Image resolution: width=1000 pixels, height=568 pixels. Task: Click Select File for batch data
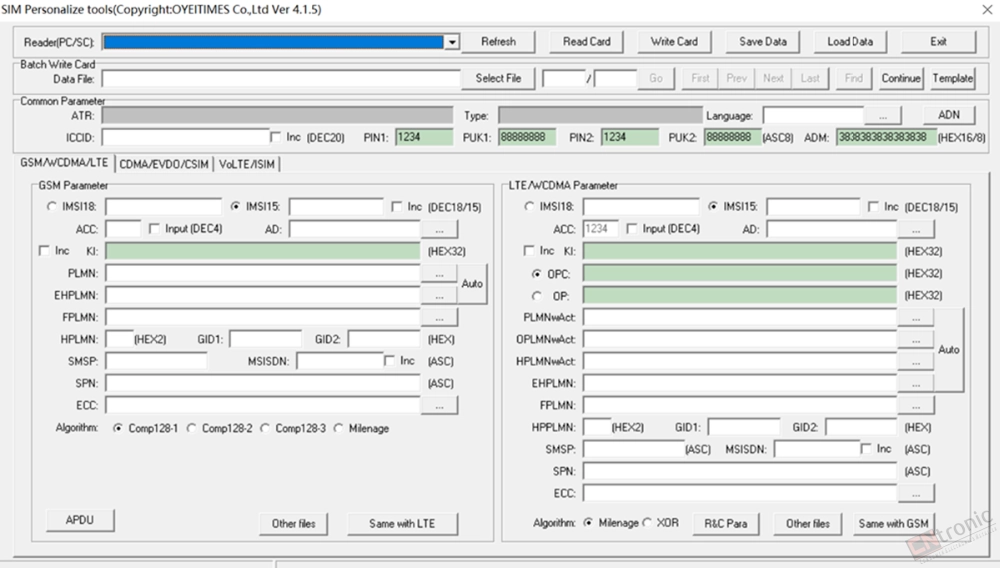[x=498, y=78]
